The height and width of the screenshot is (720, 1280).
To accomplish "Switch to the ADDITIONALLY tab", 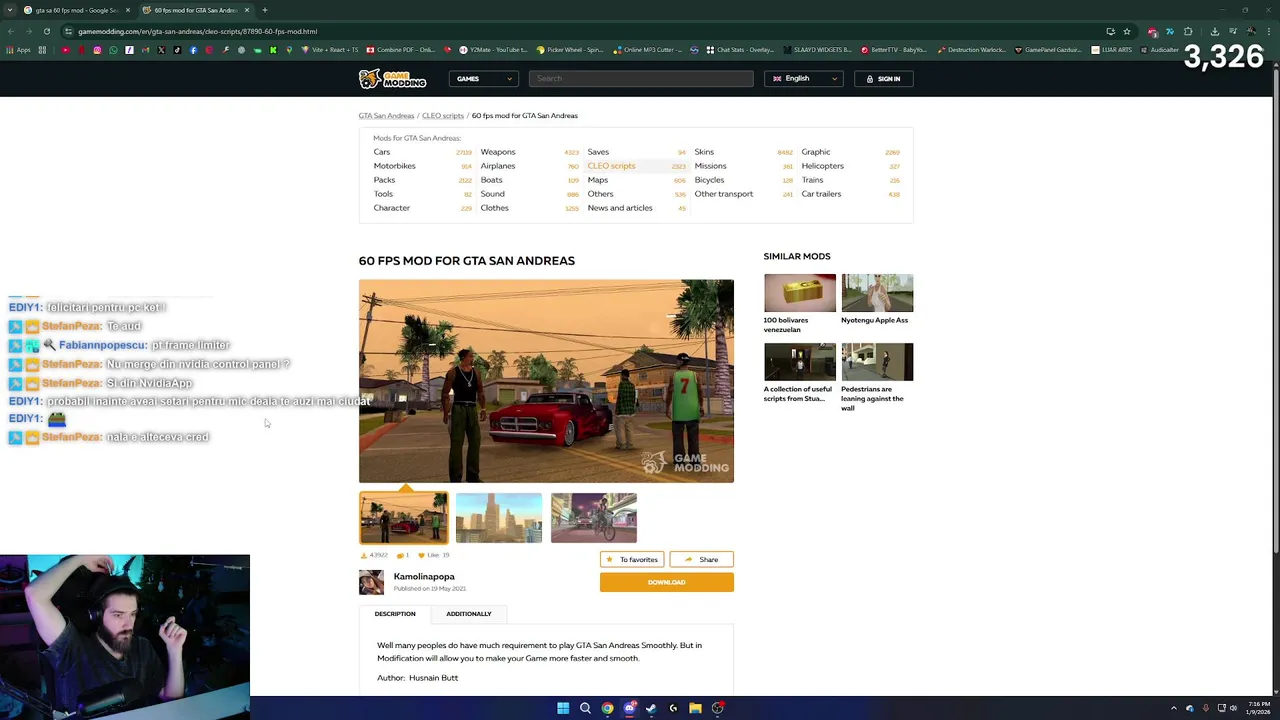I will pyautogui.click(x=469, y=614).
